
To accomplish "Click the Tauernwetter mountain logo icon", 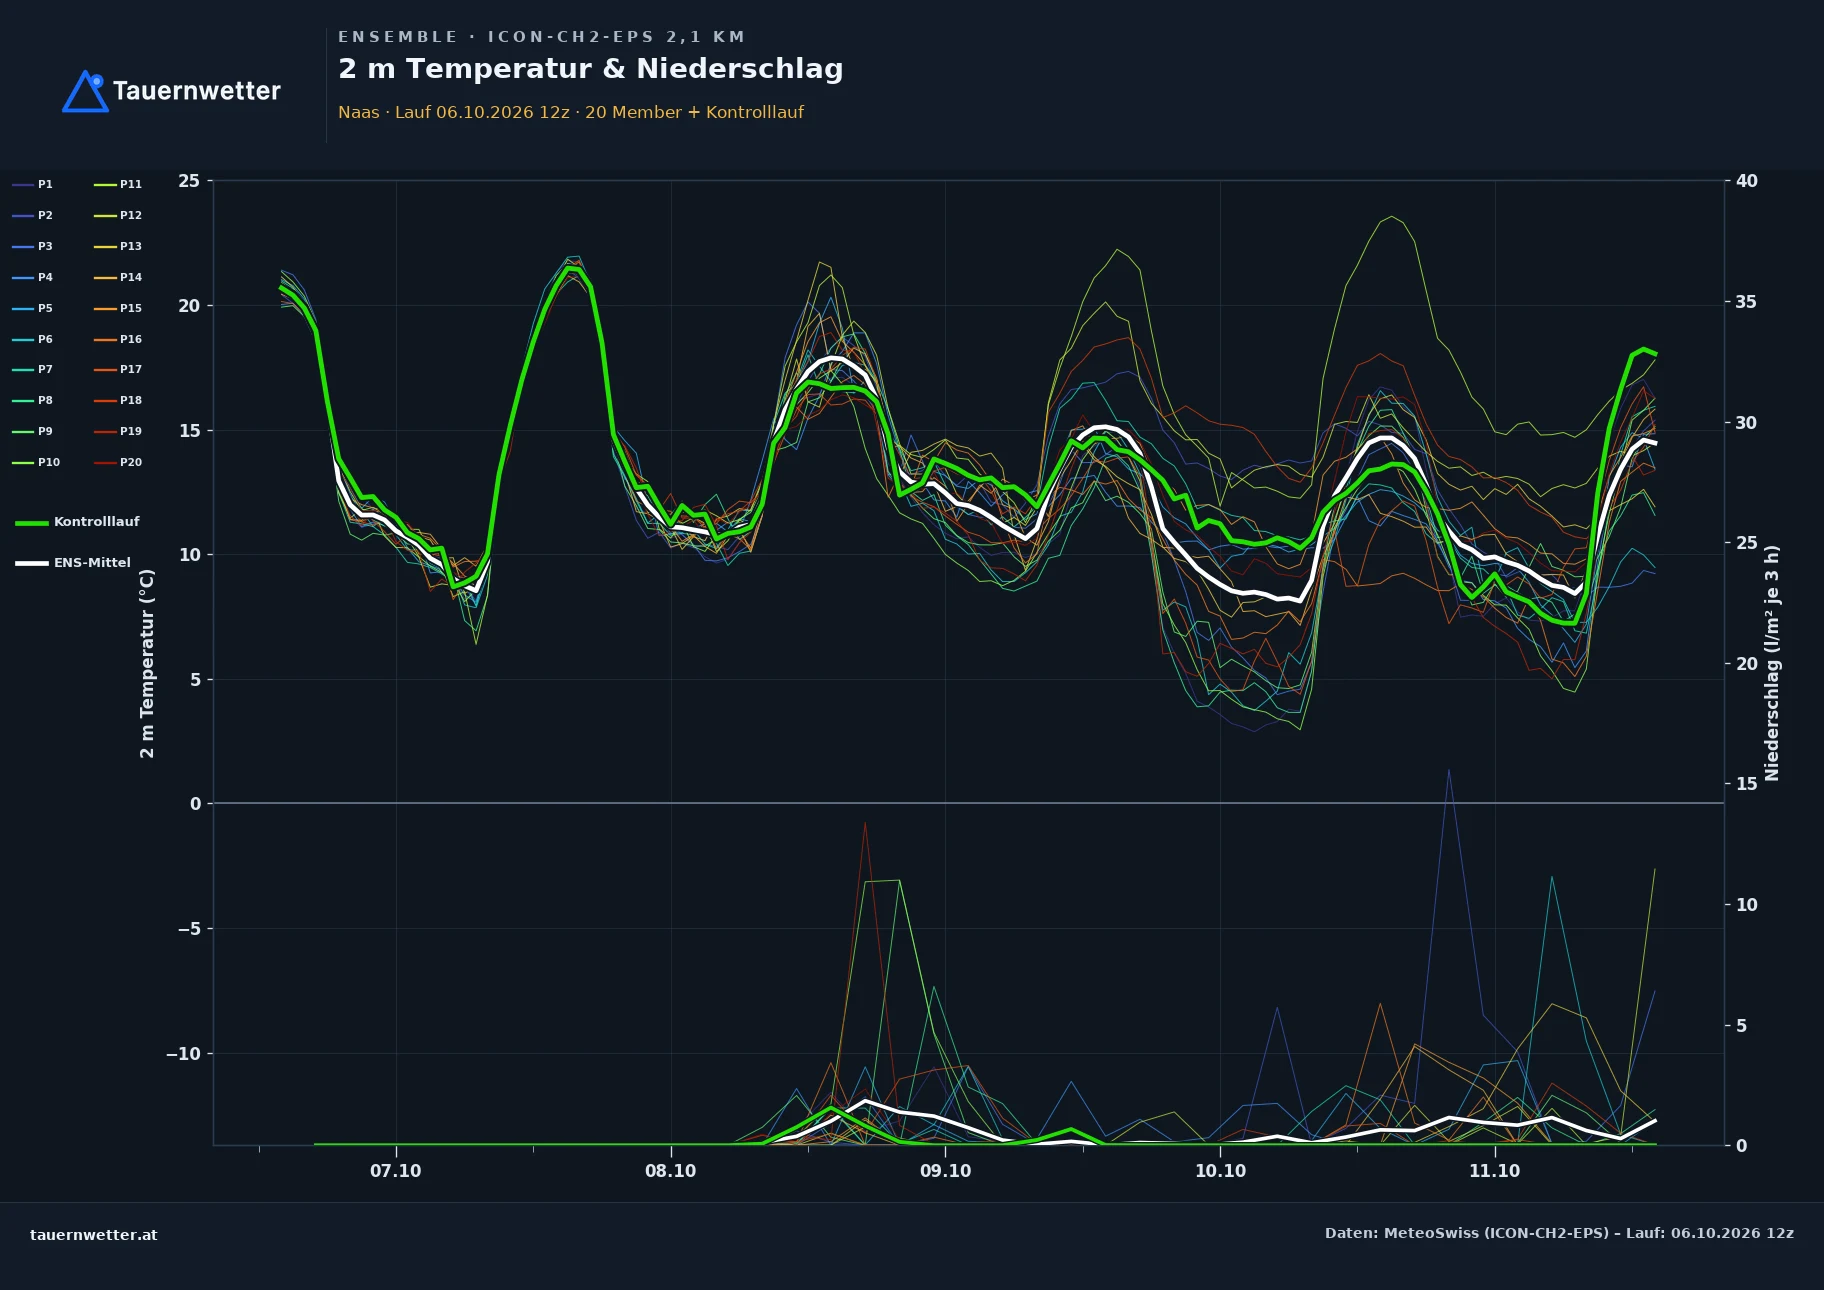I will [85, 91].
